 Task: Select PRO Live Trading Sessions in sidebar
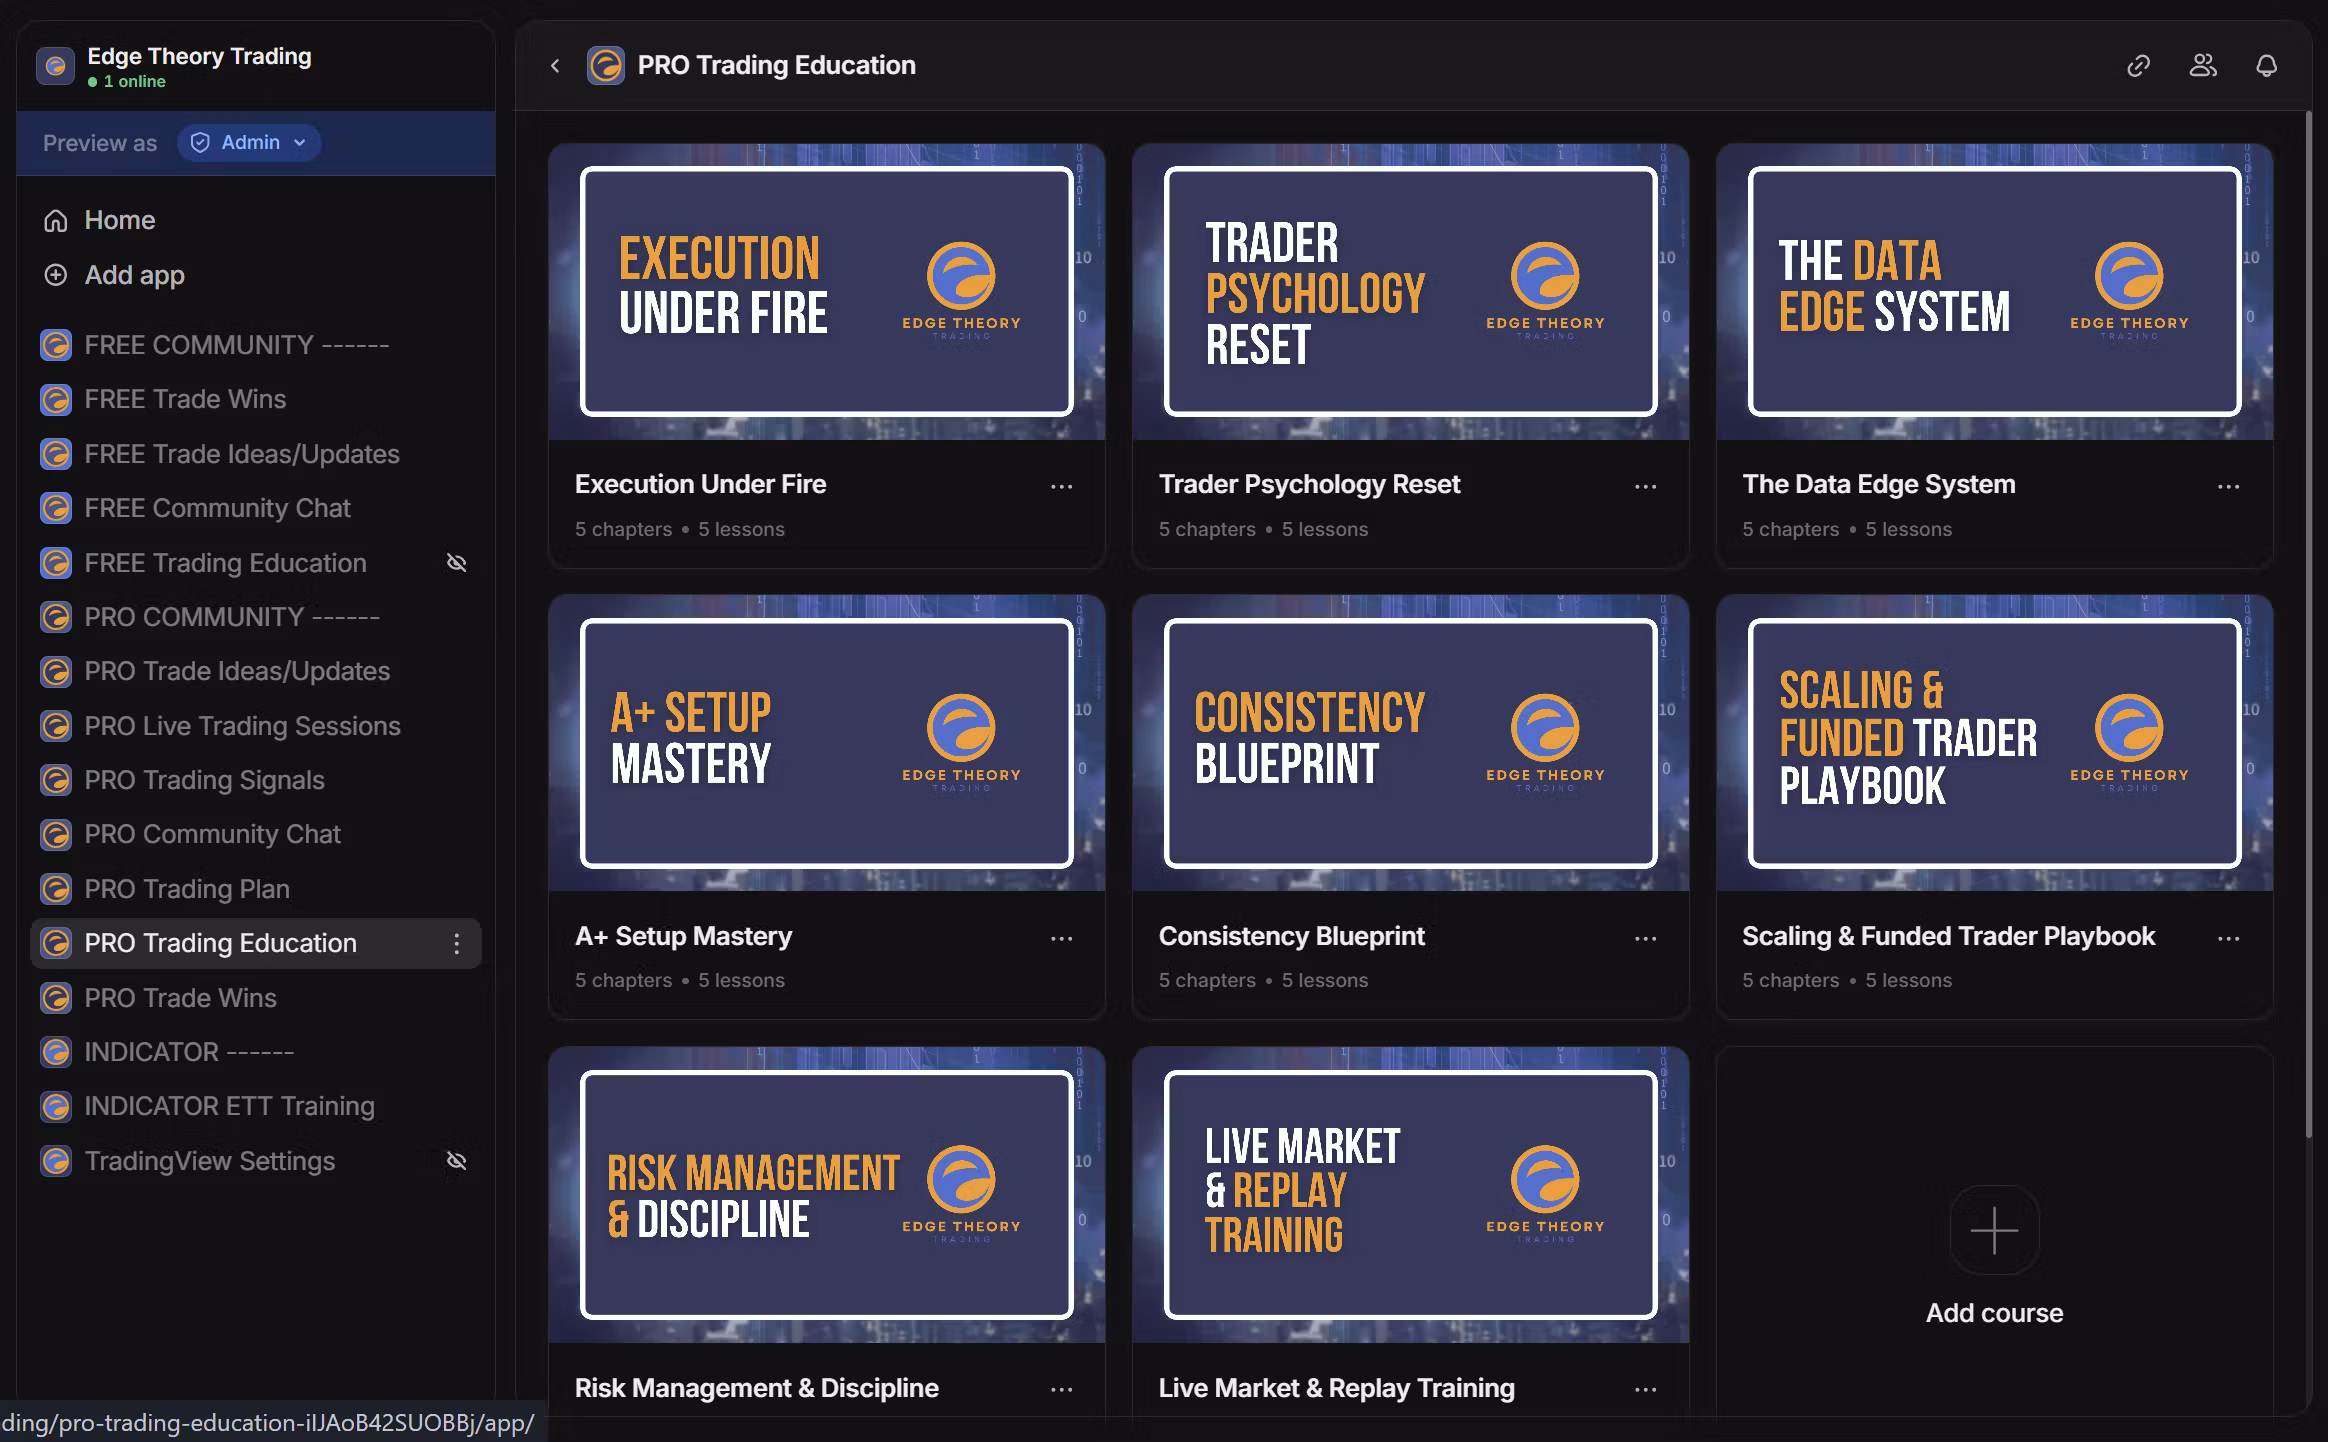pos(256,726)
